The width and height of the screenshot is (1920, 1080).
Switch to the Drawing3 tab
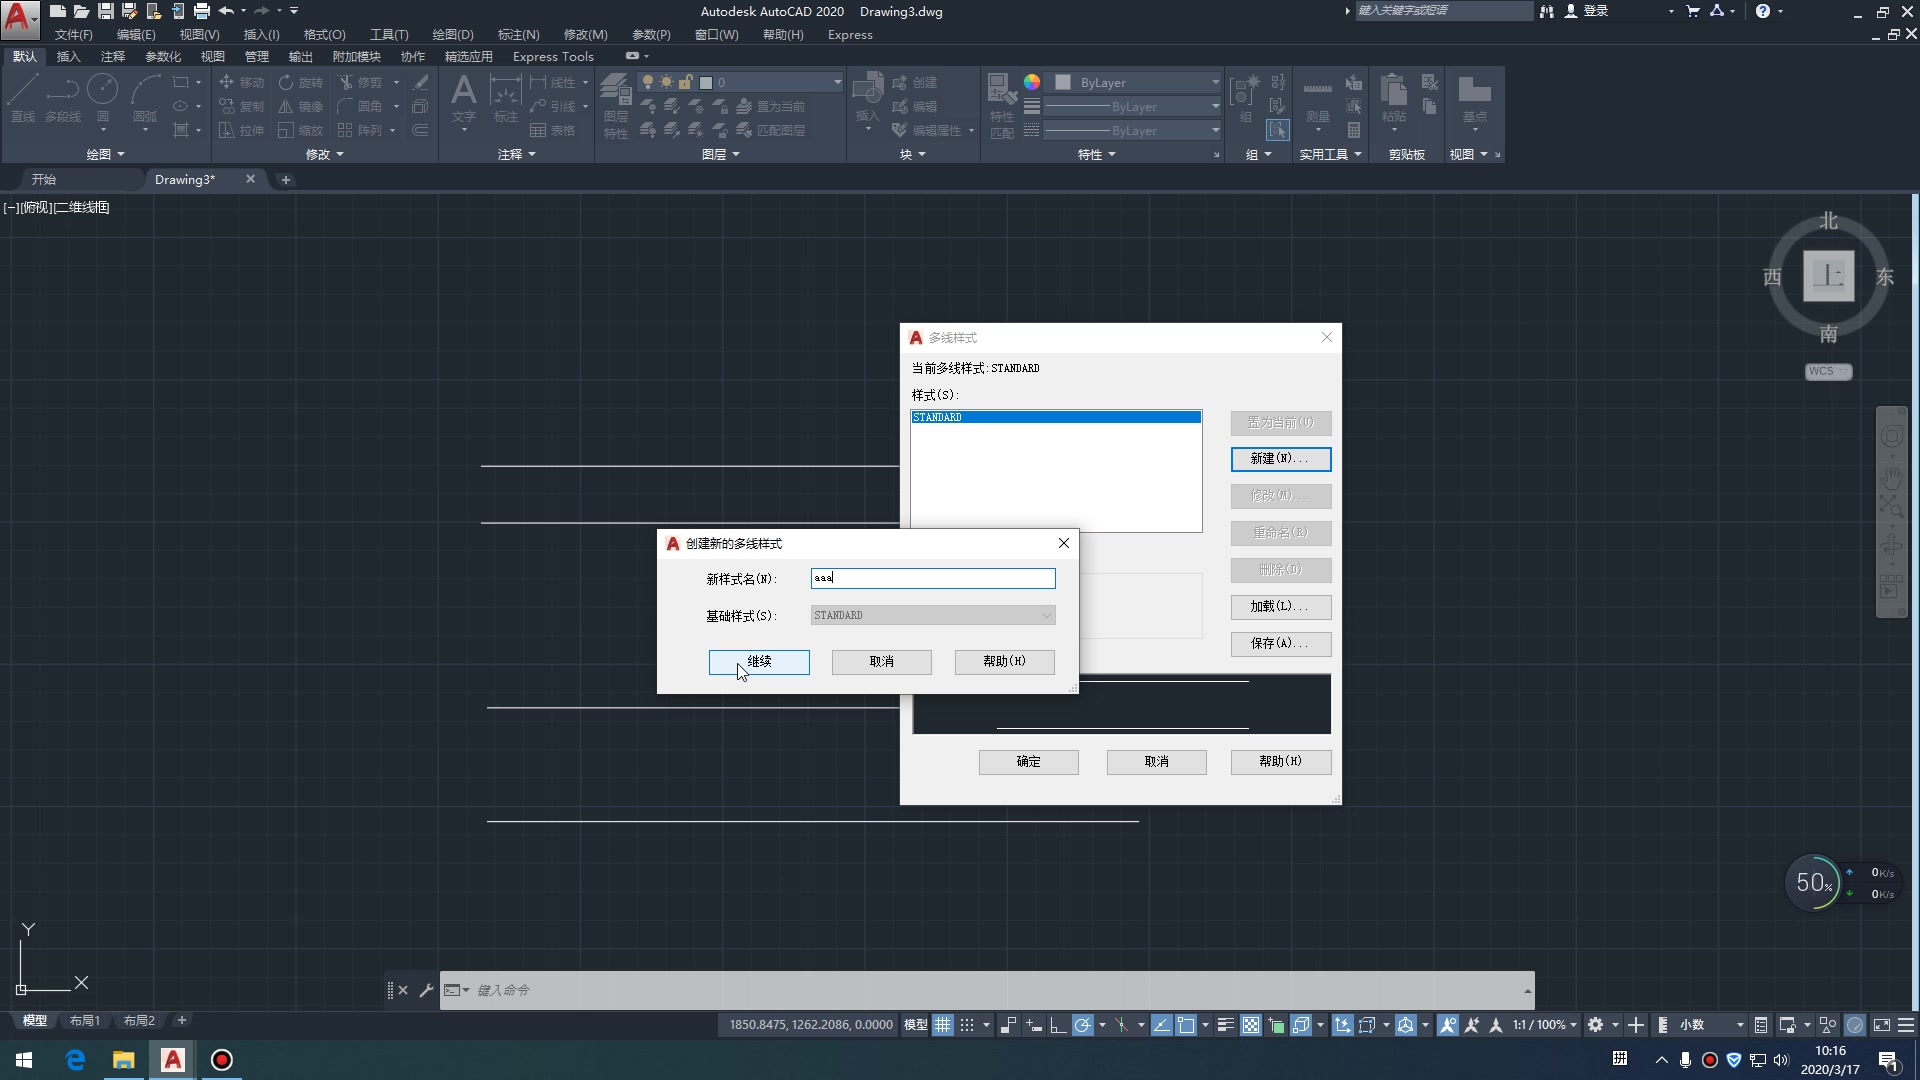185,179
